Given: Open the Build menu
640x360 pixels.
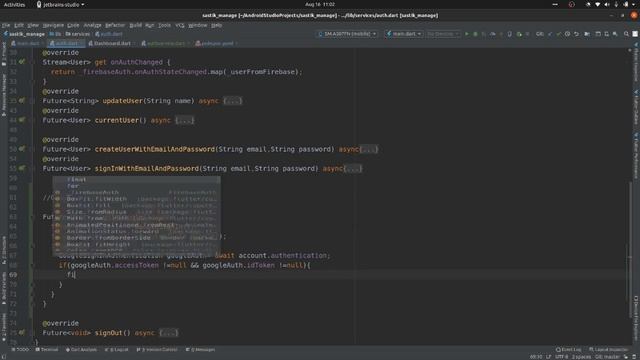Looking at the screenshot, I should tap(136, 25).
